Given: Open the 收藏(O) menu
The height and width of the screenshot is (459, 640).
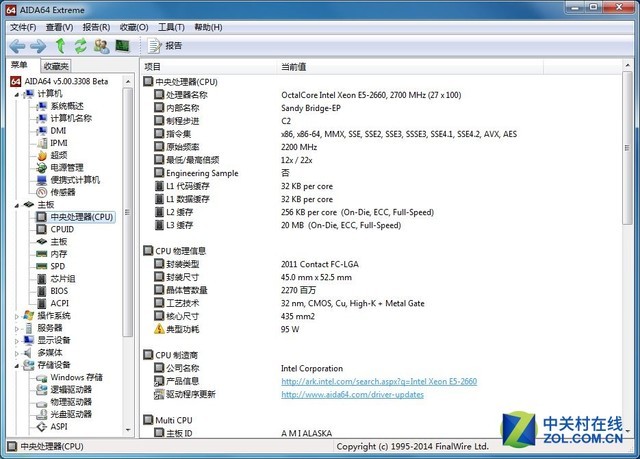Looking at the screenshot, I should pyautogui.click(x=134, y=27).
